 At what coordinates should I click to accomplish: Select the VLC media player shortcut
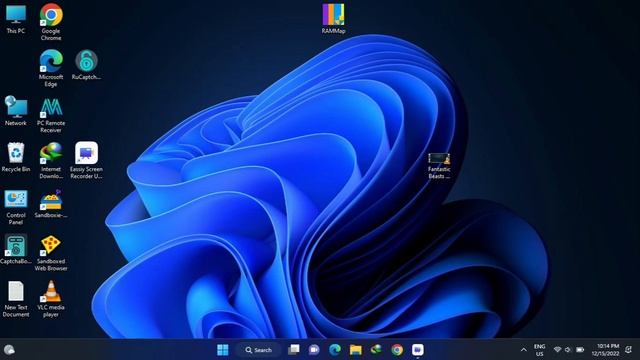point(51,299)
